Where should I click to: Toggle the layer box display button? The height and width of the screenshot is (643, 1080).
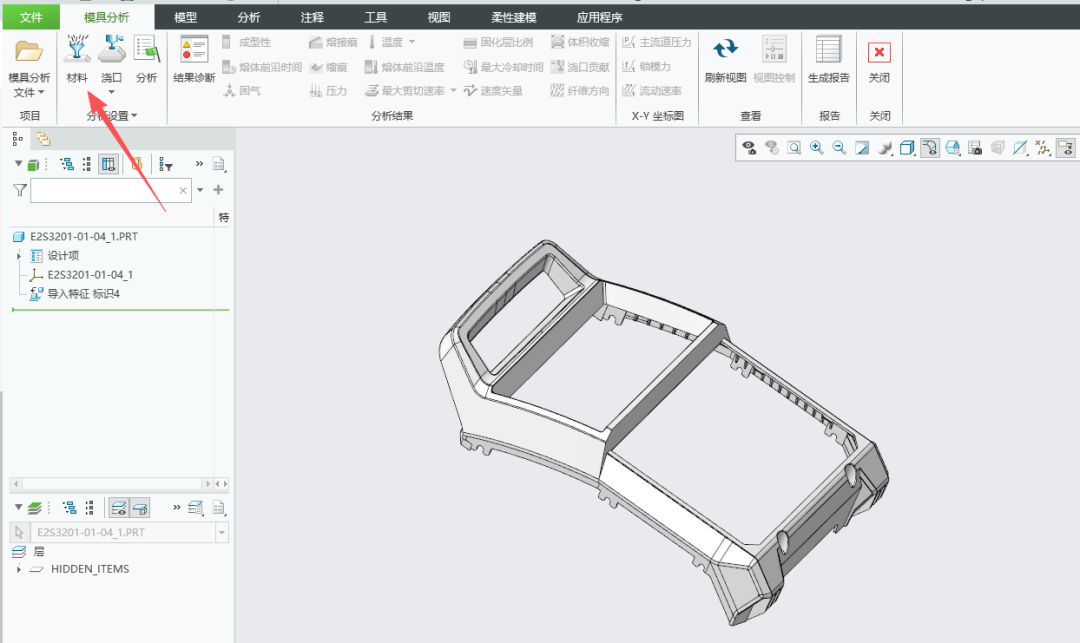coord(140,508)
